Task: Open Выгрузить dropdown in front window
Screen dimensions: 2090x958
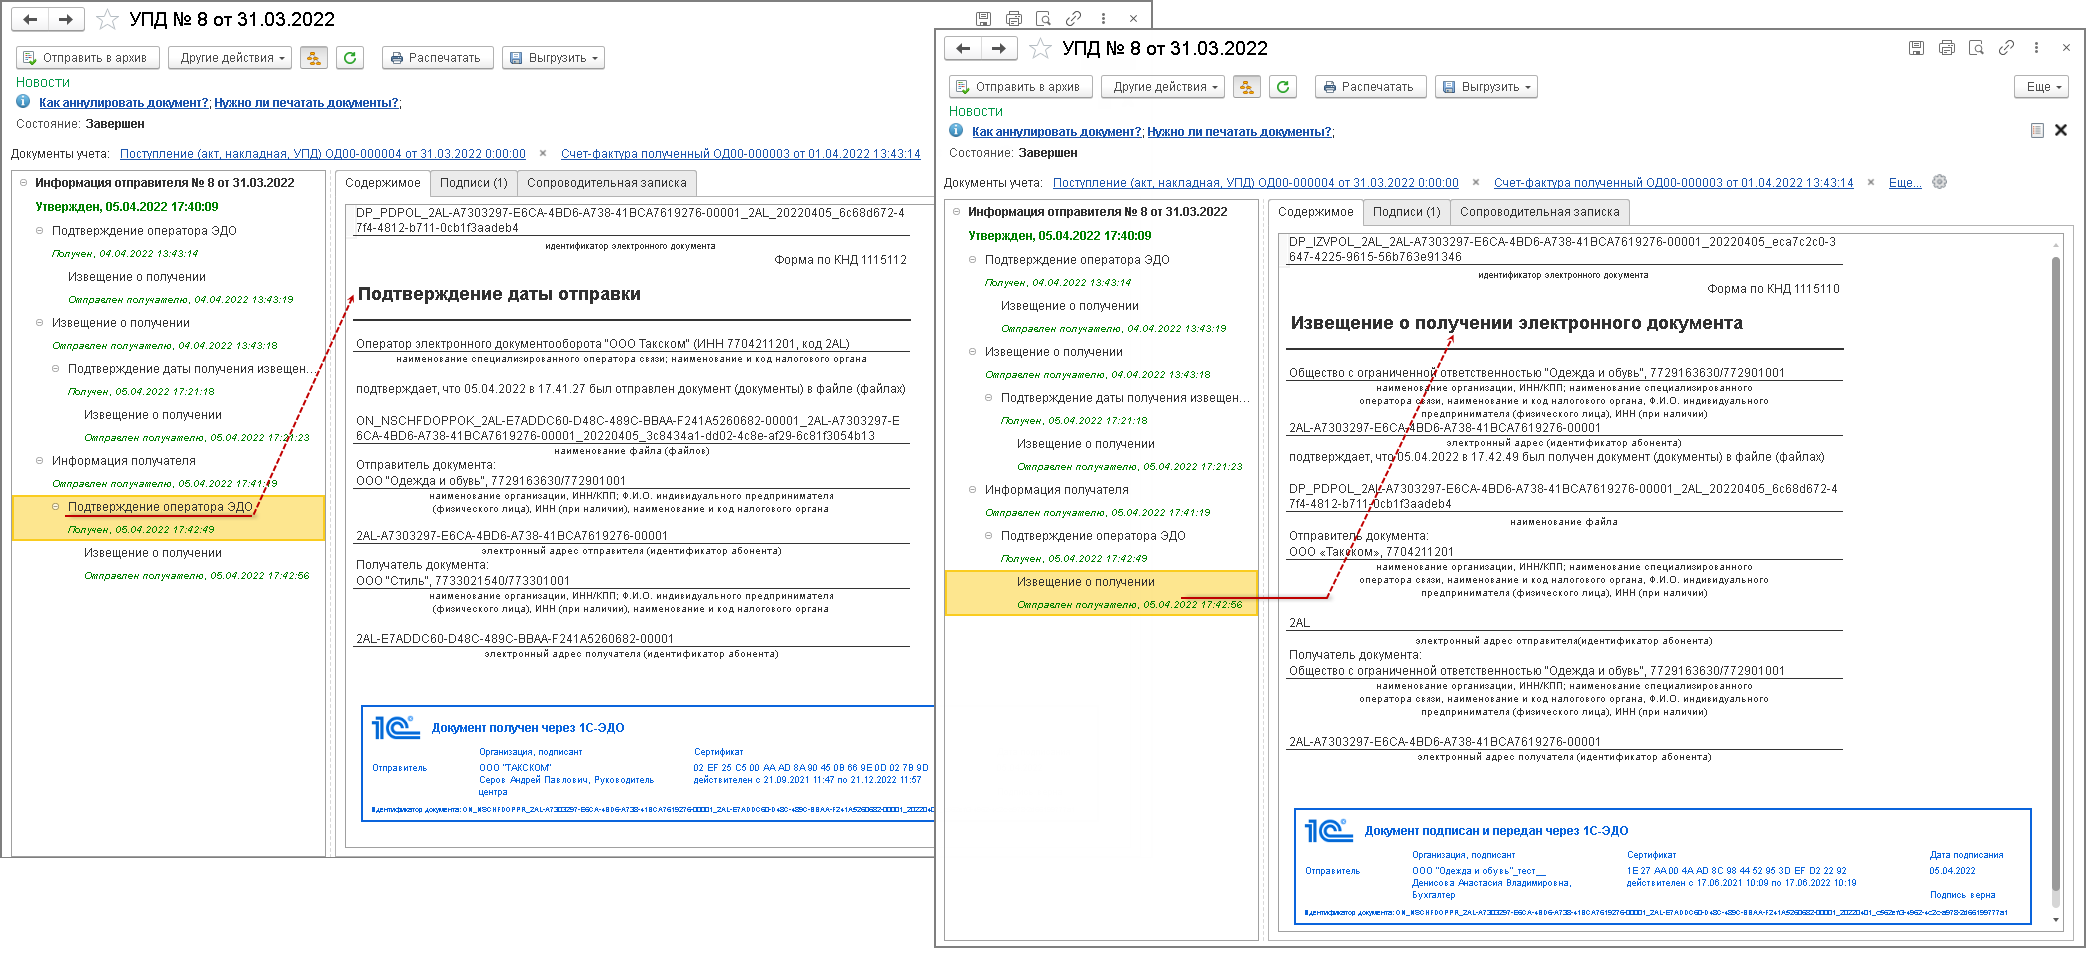Action: 1486,87
